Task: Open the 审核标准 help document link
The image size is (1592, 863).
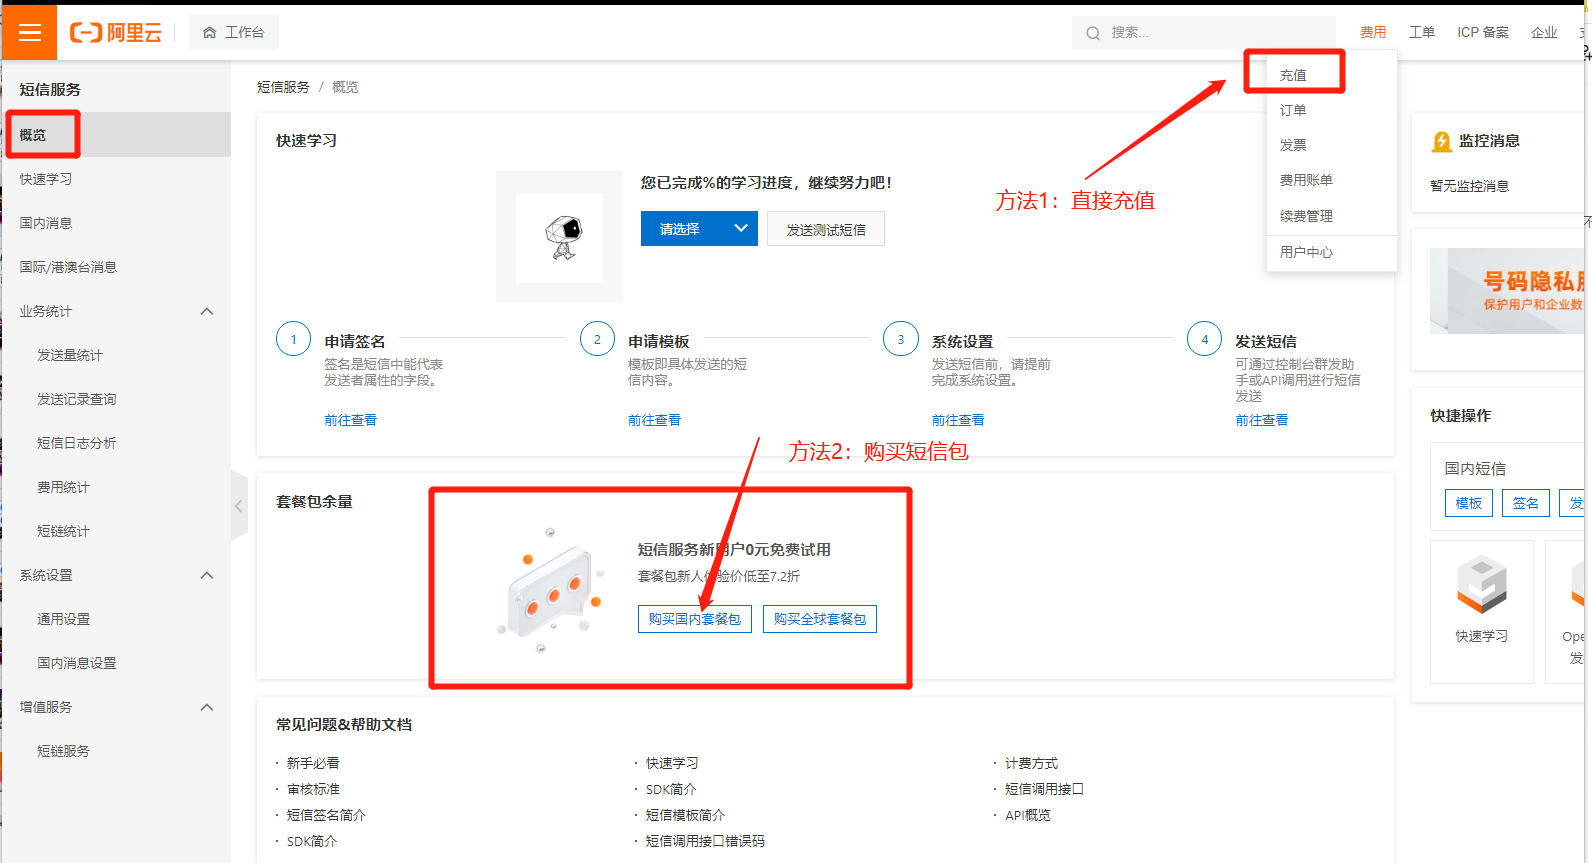Action: [313, 789]
